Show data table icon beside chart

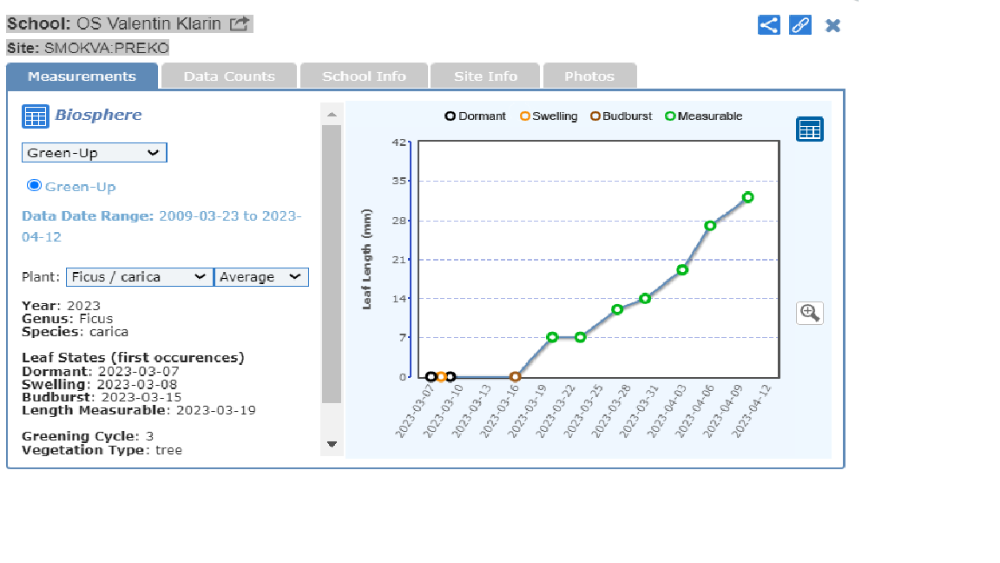click(809, 129)
